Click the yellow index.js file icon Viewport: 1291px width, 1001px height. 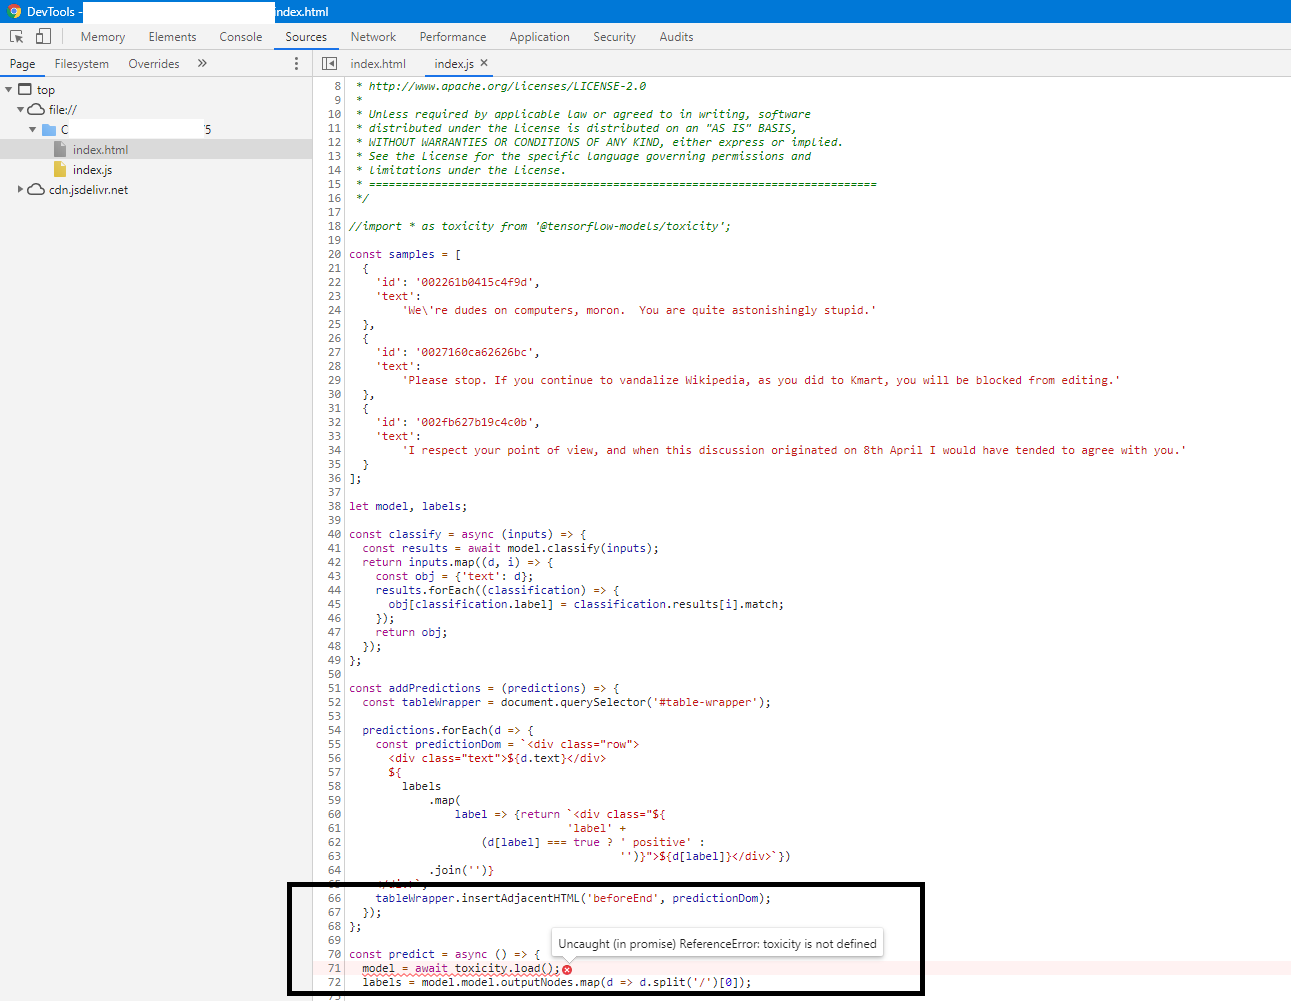point(60,169)
